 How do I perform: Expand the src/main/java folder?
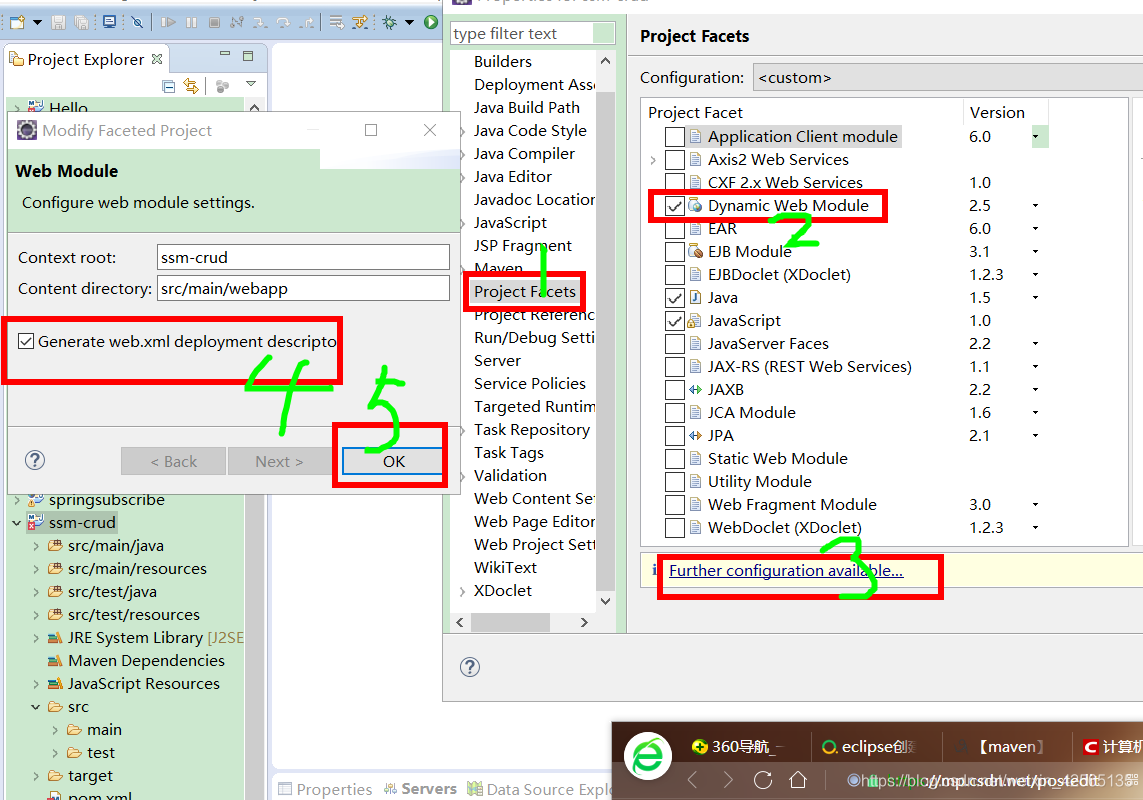(36, 545)
